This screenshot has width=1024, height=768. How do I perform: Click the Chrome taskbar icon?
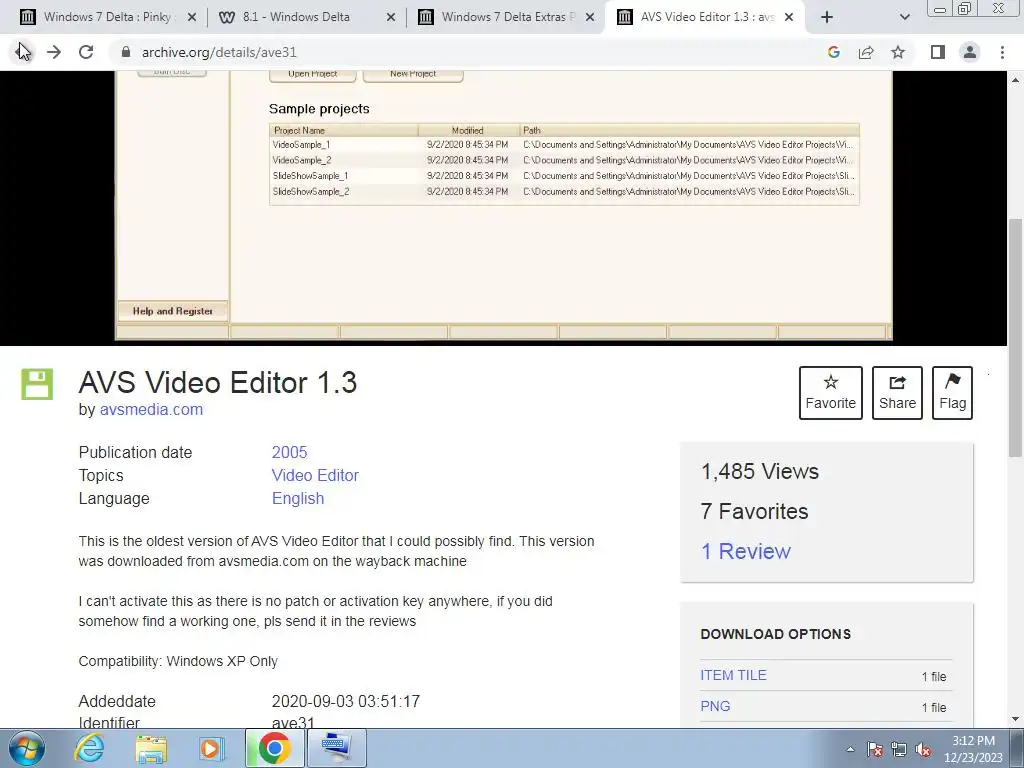[x=274, y=748]
